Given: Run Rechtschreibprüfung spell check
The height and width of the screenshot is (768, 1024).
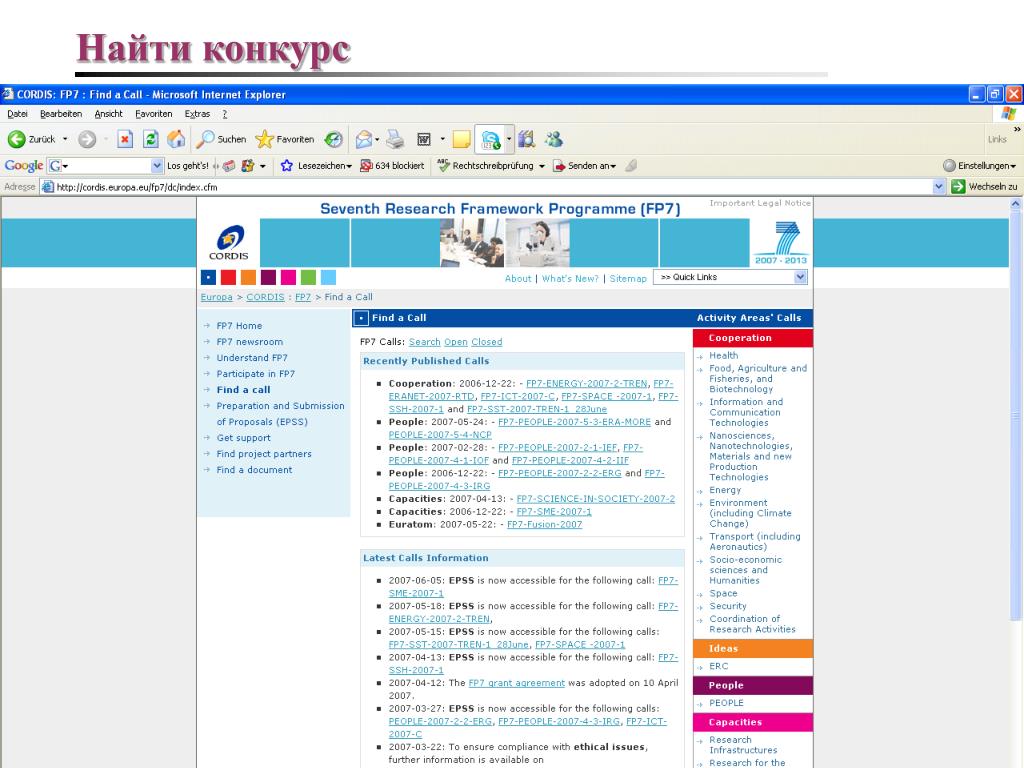Looking at the screenshot, I should click(x=486, y=166).
